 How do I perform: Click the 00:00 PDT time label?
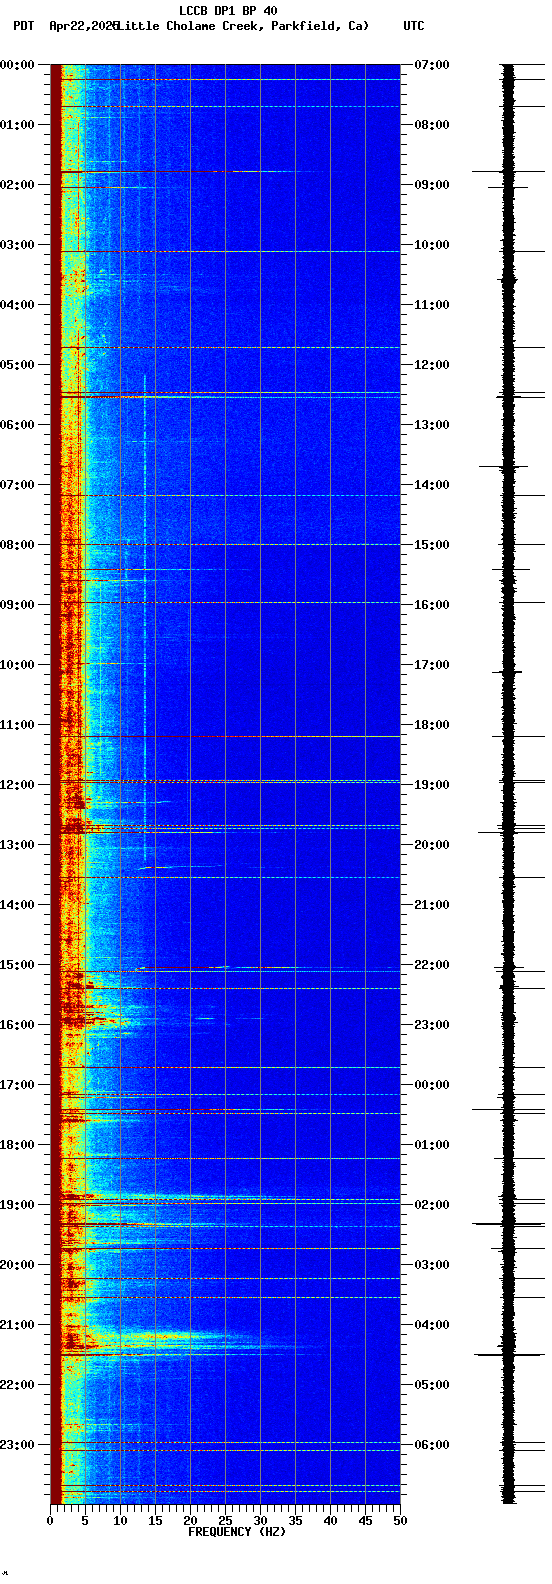click(18, 65)
